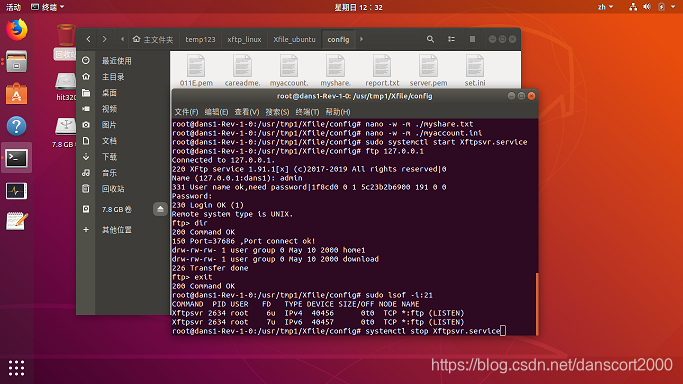
Task: Search in the file manager
Action: tap(430, 39)
